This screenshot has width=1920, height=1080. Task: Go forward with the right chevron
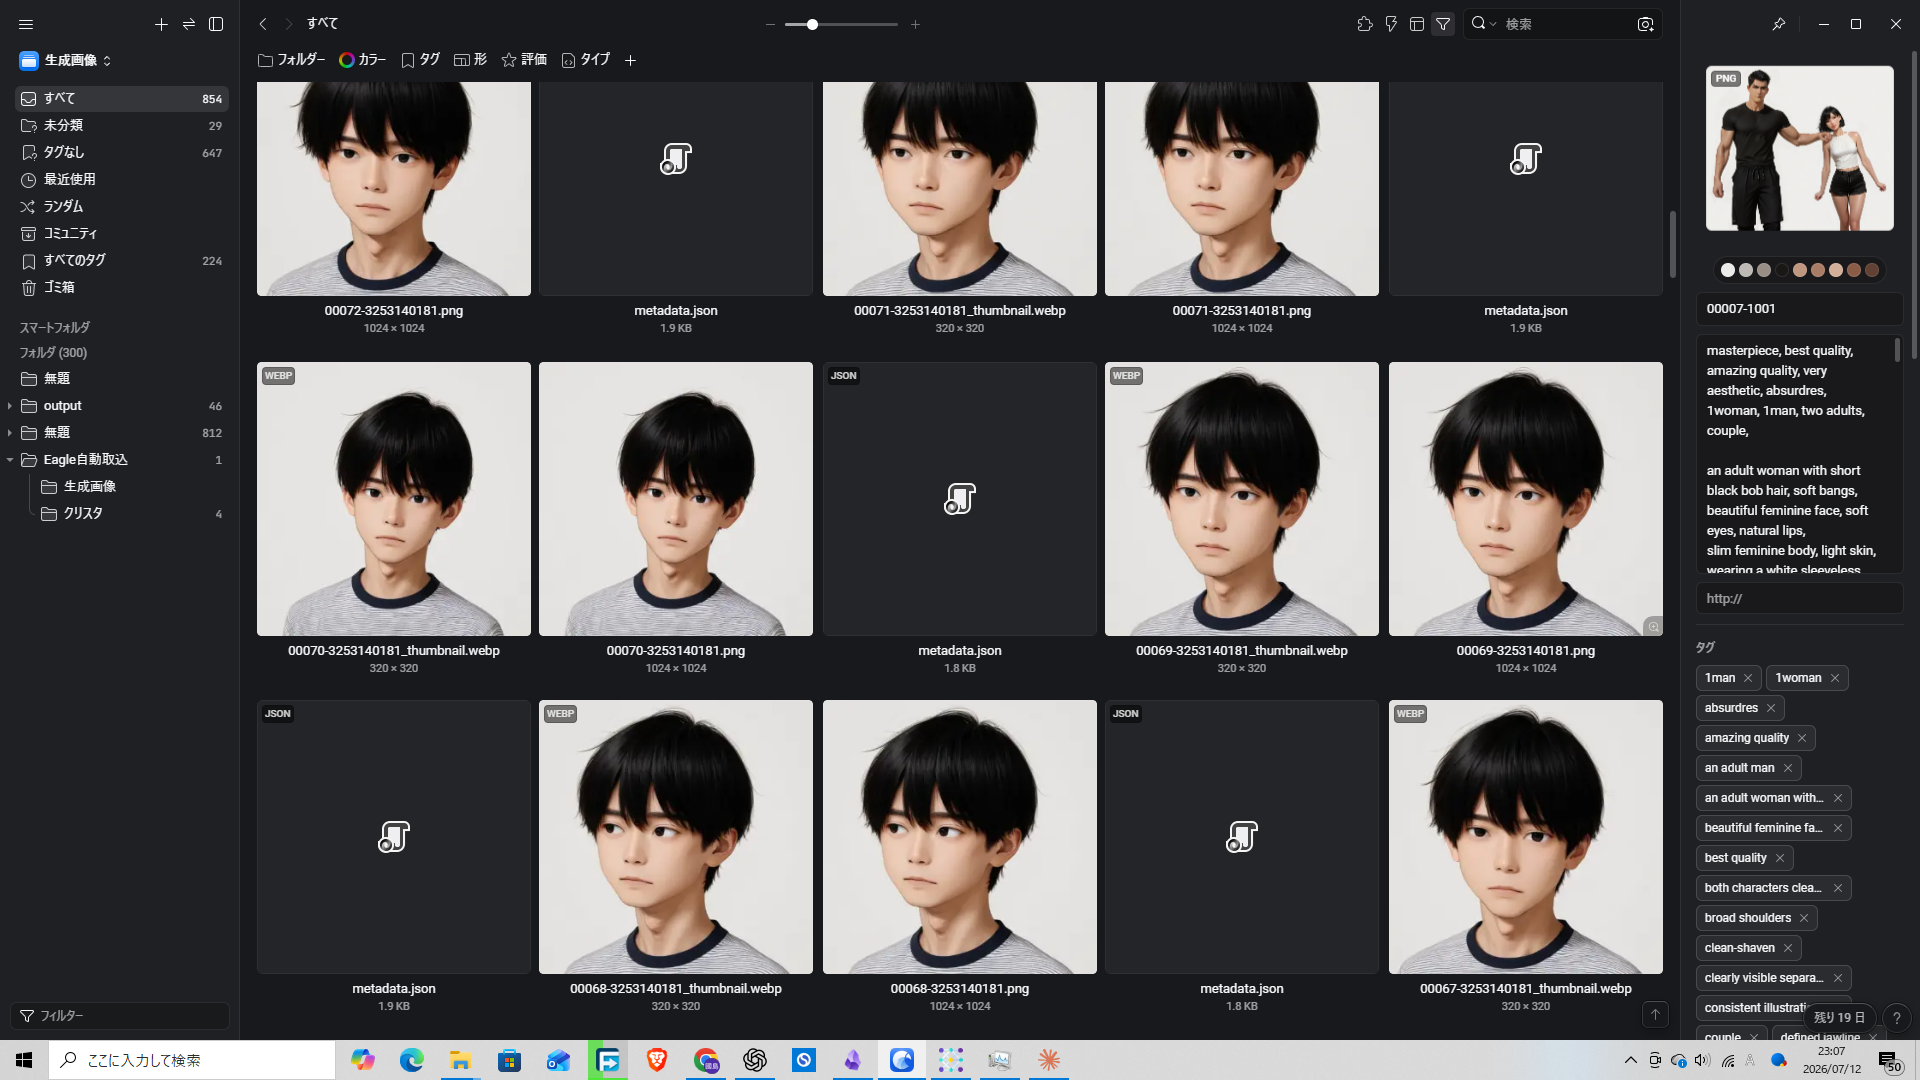pyautogui.click(x=289, y=24)
